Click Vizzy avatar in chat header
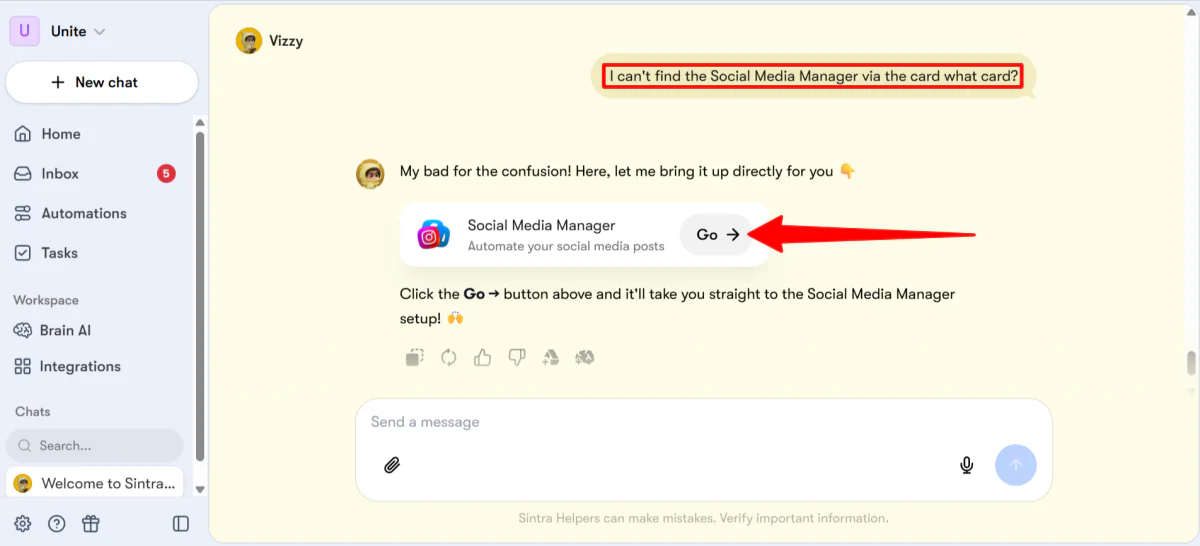1200x546 pixels. (249, 41)
